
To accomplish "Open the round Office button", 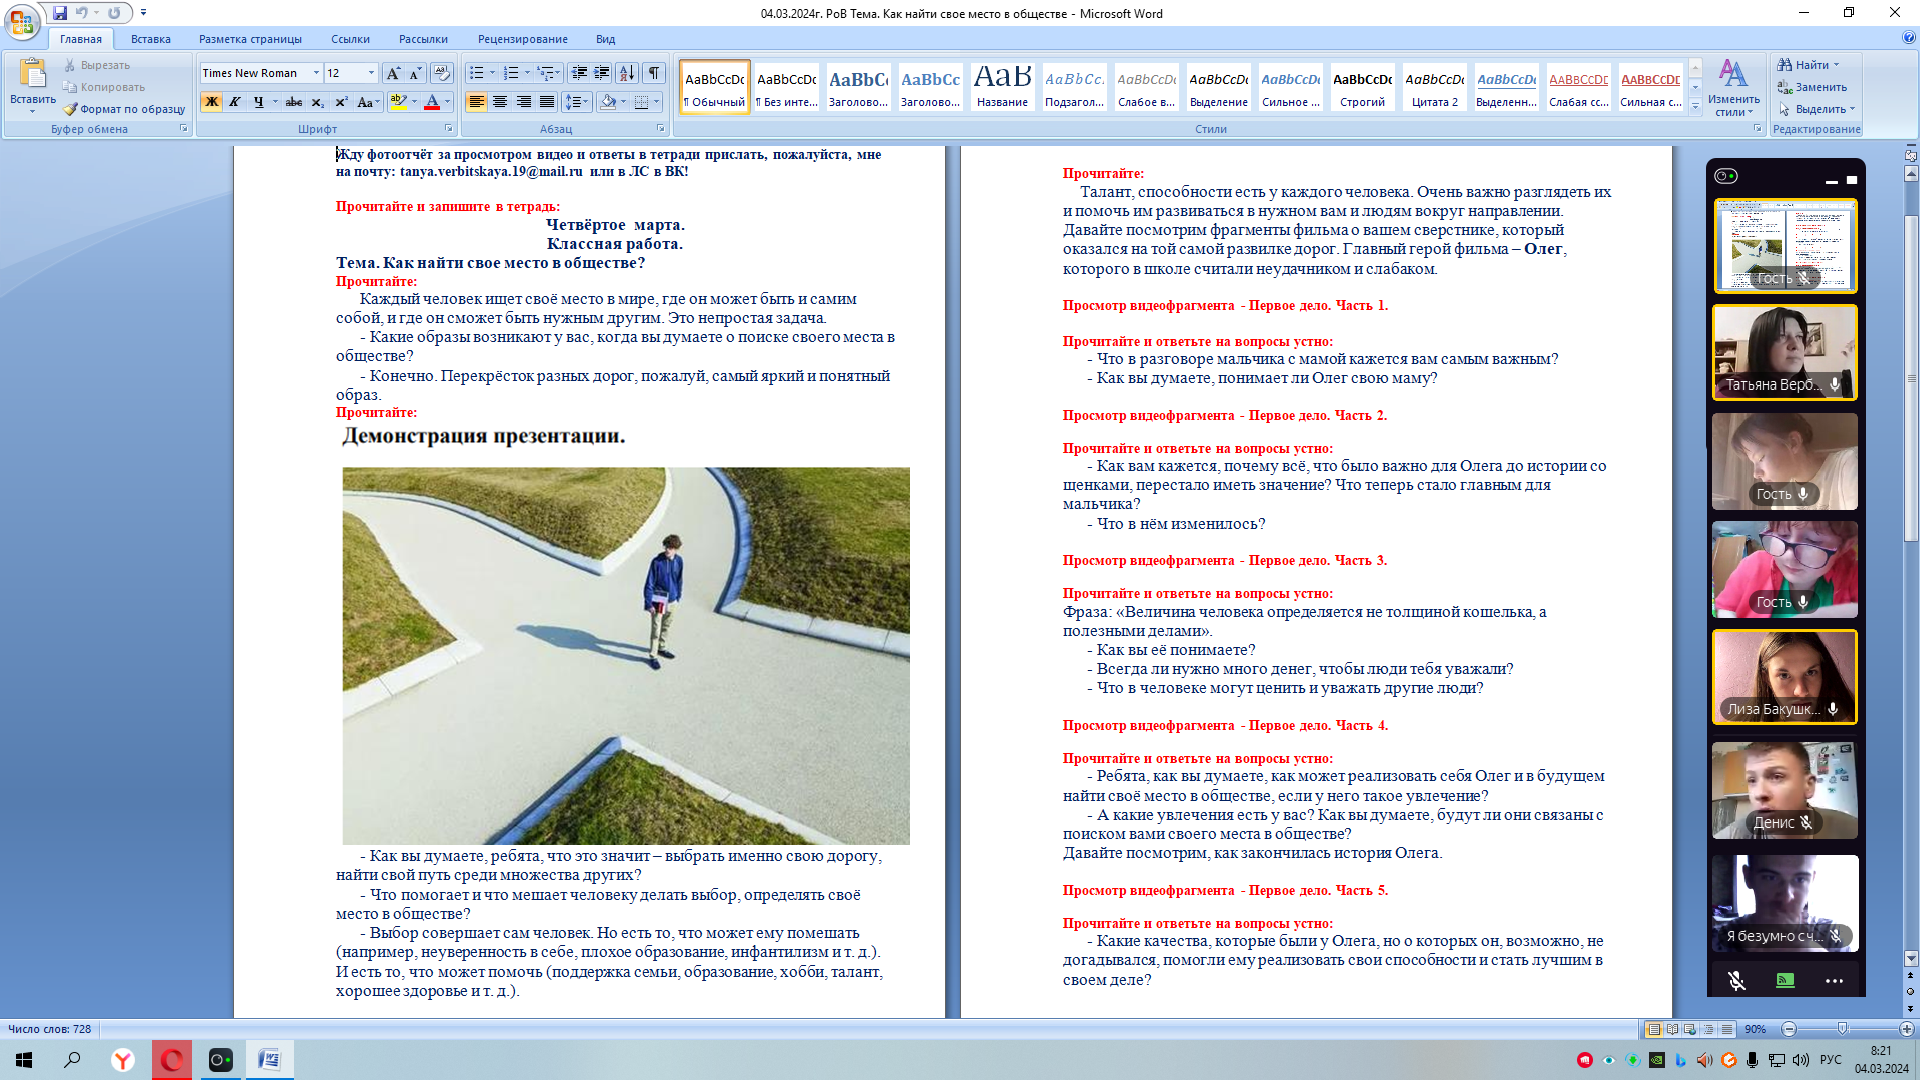I will (21, 21).
